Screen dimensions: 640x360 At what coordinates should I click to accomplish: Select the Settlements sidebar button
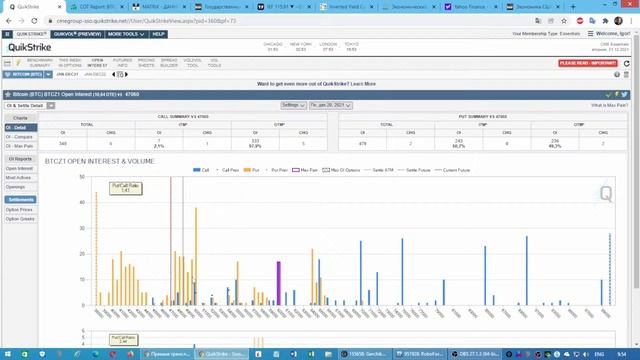[20, 200]
